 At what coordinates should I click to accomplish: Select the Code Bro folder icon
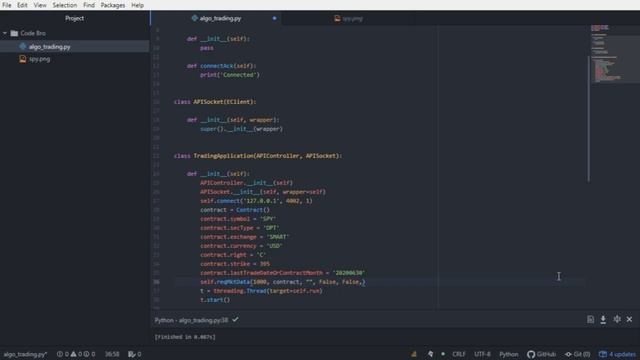click(14, 33)
